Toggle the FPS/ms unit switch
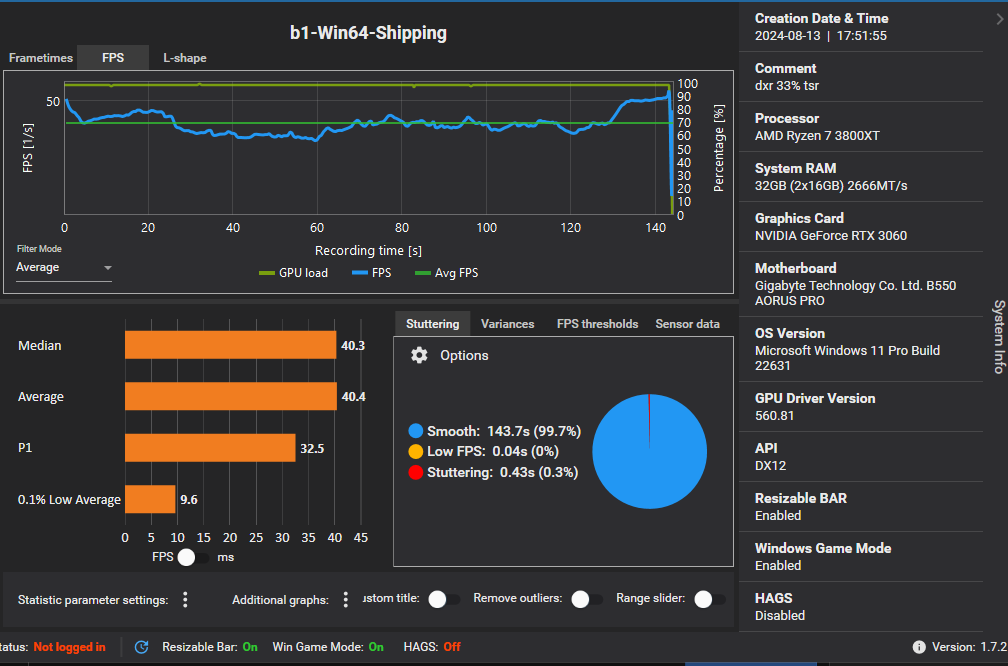Image resolution: width=1008 pixels, height=666 pixels. pyautogui.click(x=186, y=557)
